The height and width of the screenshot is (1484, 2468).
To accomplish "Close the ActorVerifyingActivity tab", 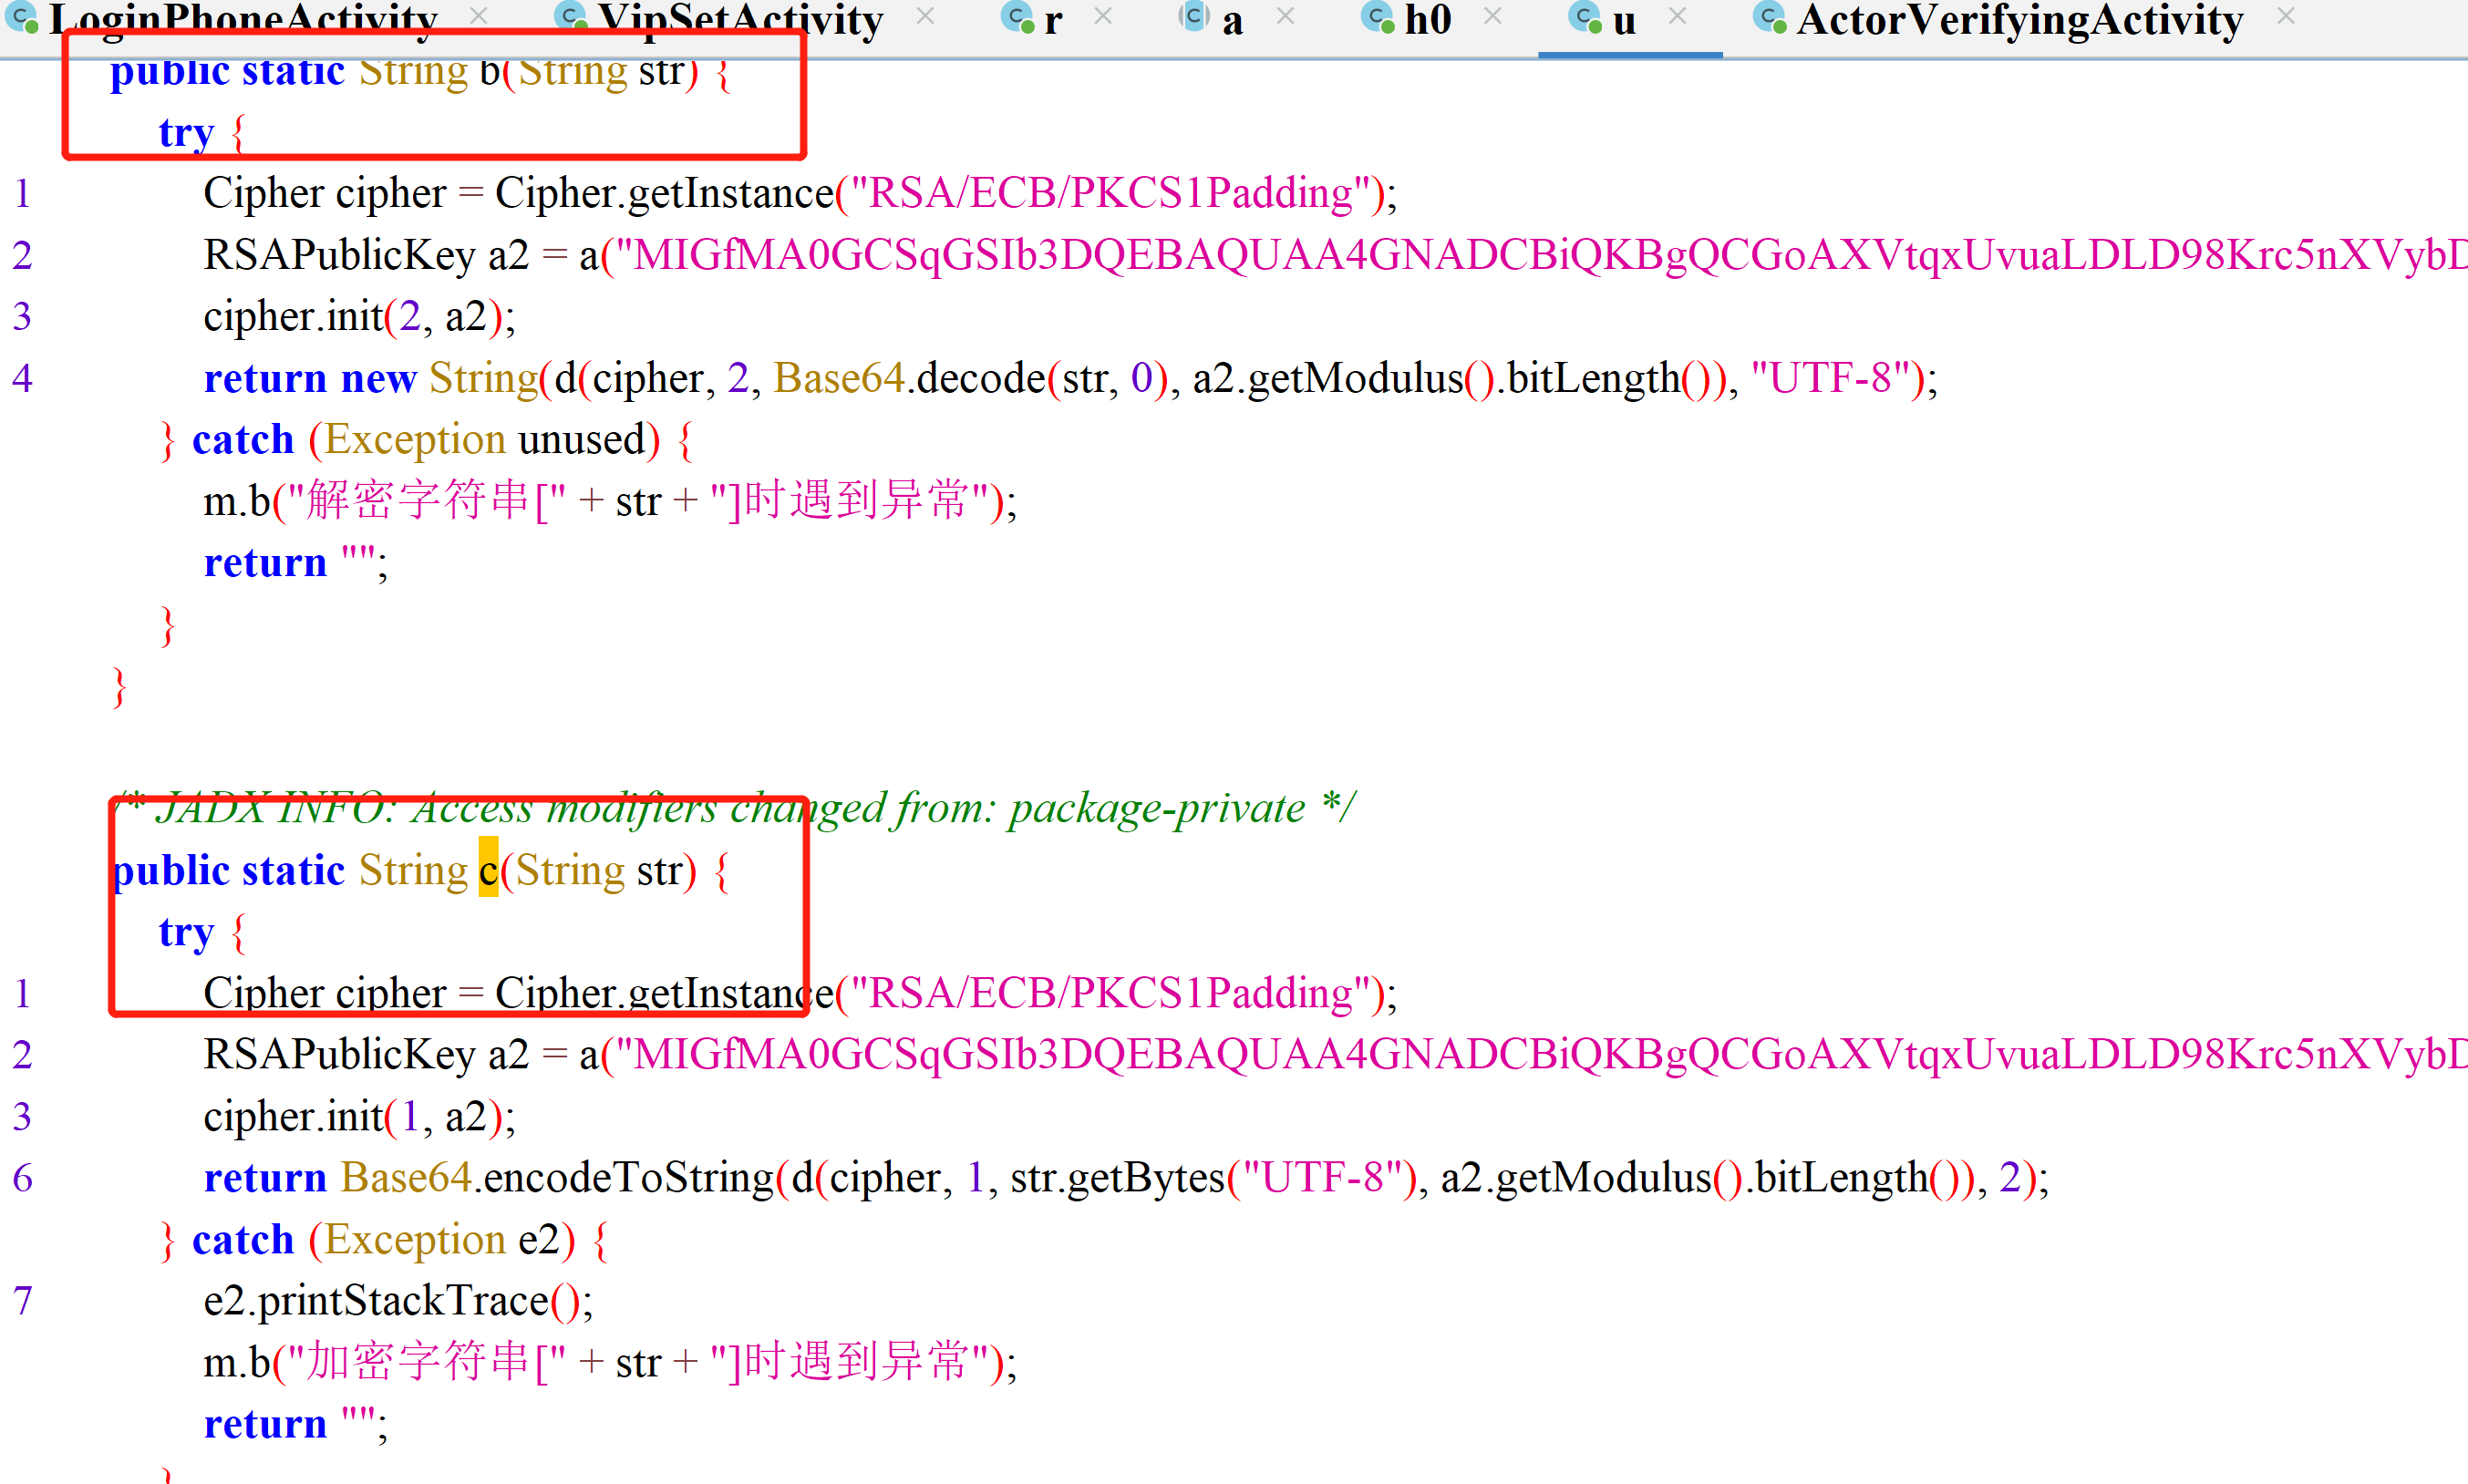I will click(x=2286, y=16).
